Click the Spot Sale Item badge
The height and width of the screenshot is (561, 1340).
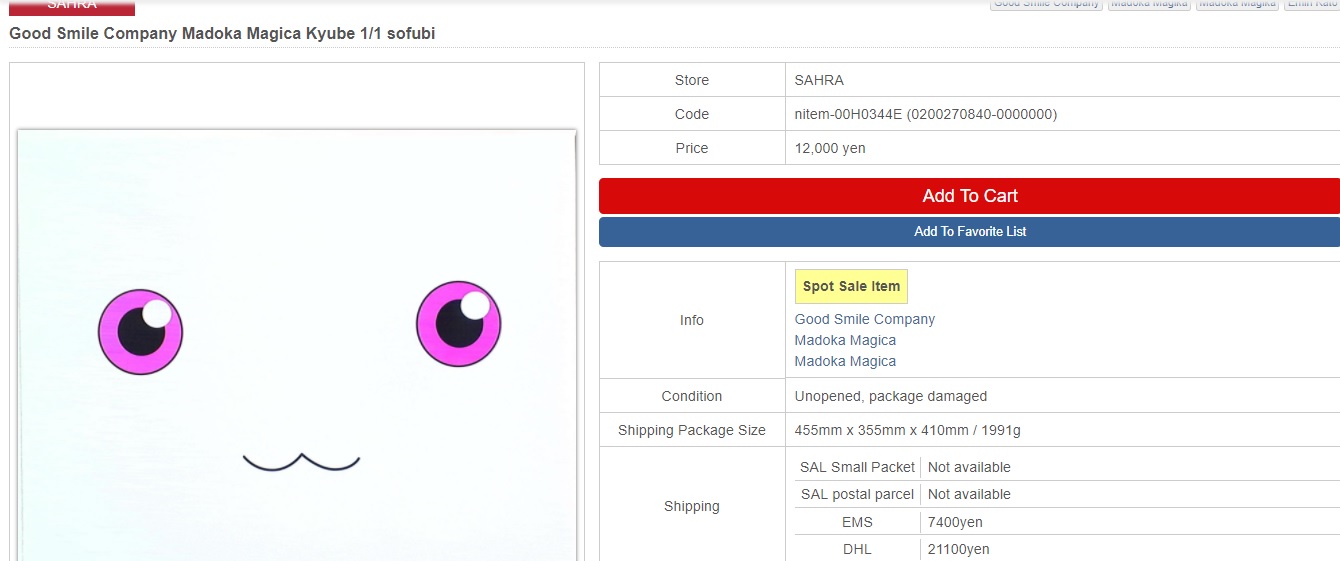(x=851, y=286)
